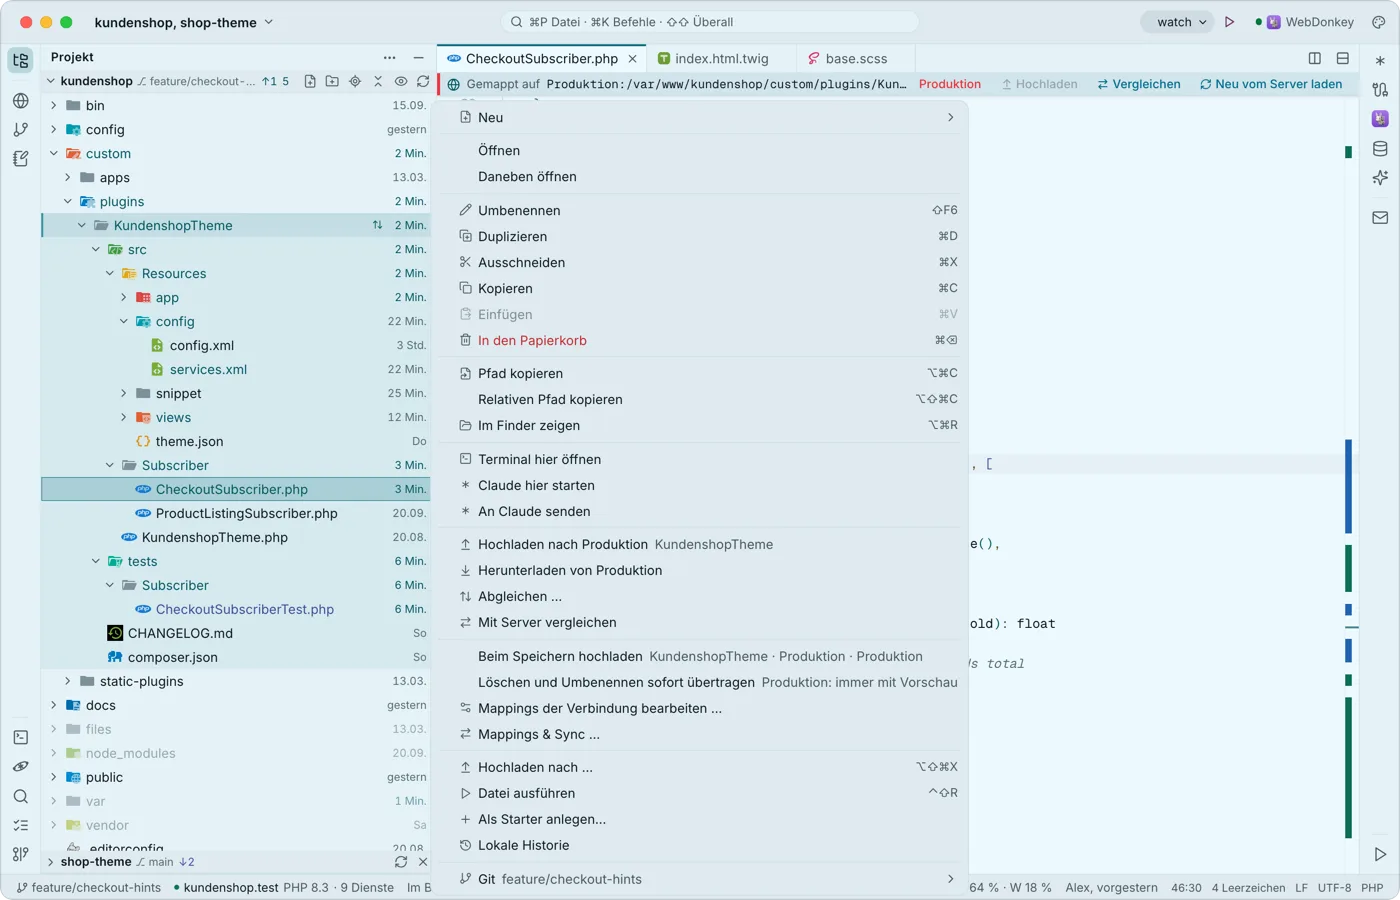1400x900 pixels.
Task: Open WebDonkey button in title bar
Action: (x=1304, y=22)
